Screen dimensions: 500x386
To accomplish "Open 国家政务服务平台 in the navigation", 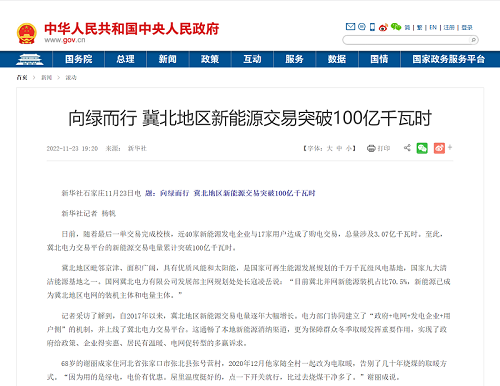I will point(449,59).
